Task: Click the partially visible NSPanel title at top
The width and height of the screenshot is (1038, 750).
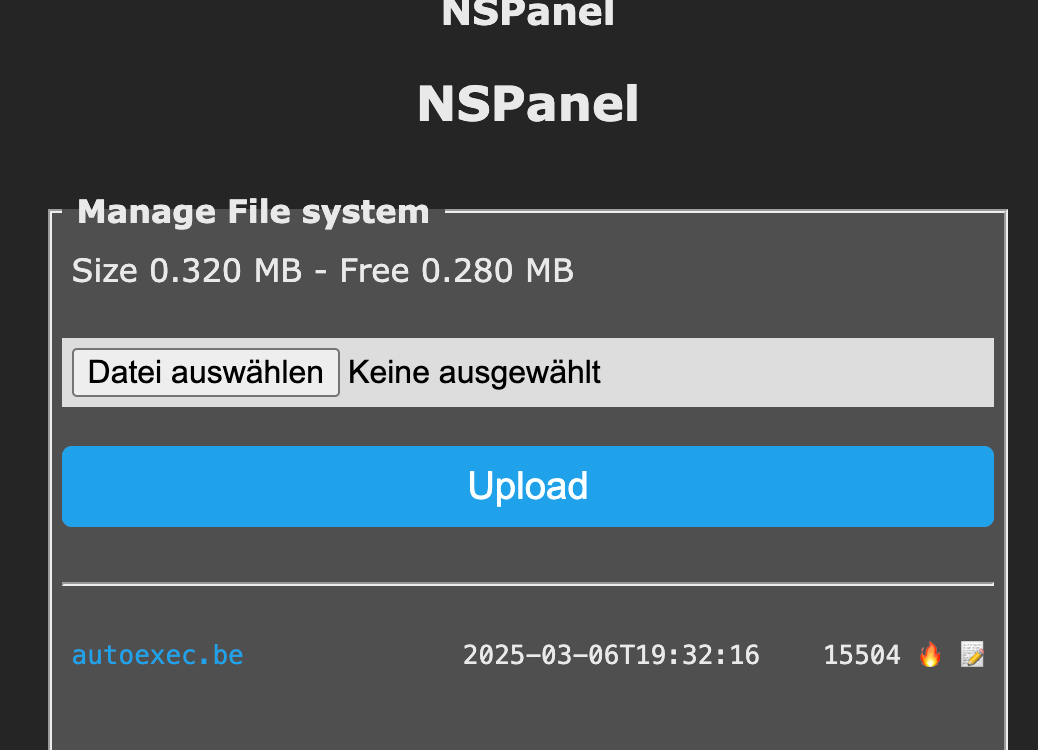Action: pyautogui.click(x=527, y=13)
